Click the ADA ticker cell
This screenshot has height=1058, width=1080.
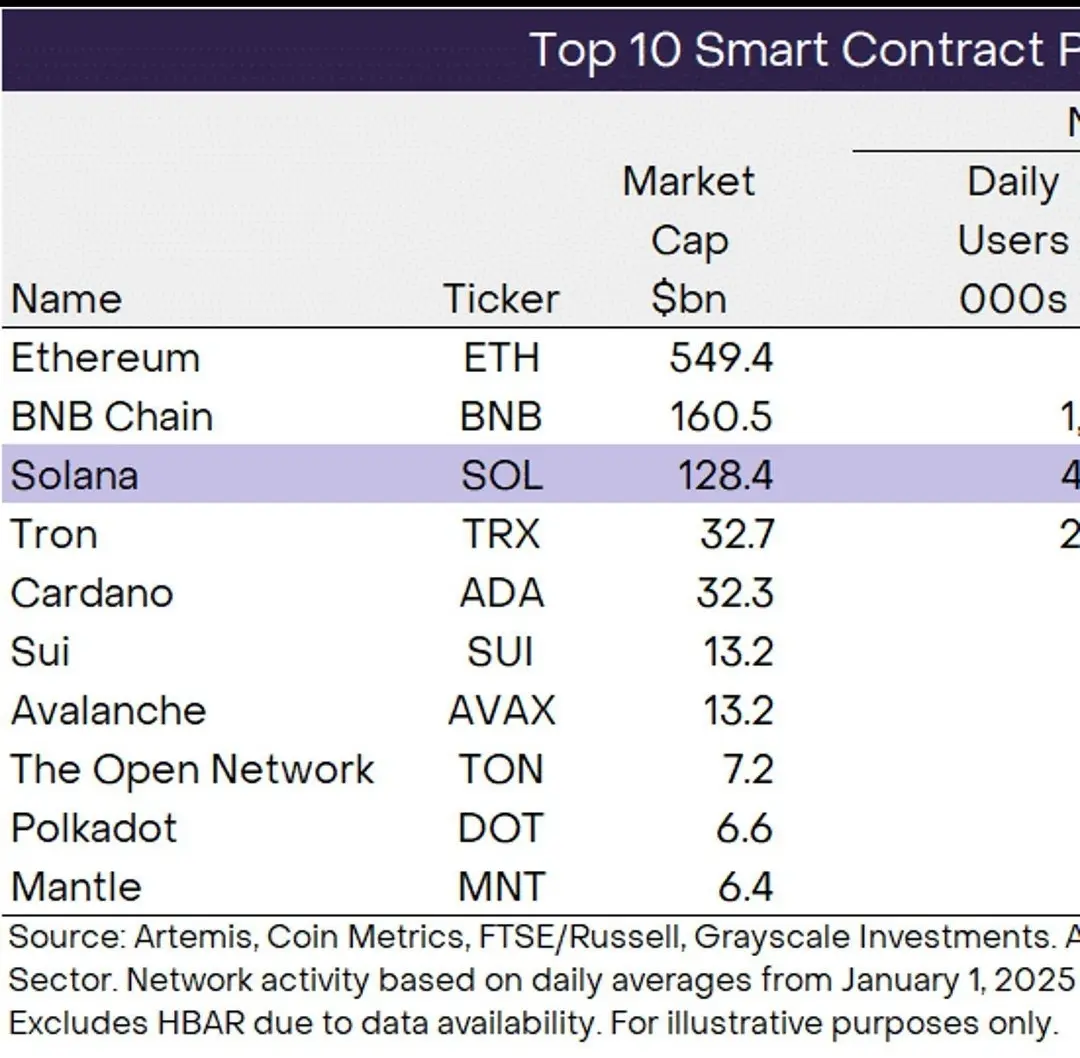click(x=501, y=593)
